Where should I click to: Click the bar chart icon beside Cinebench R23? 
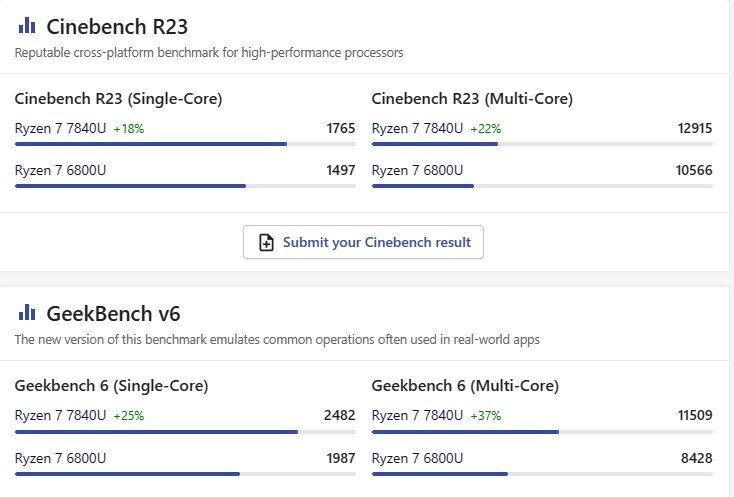coord(27,26)
